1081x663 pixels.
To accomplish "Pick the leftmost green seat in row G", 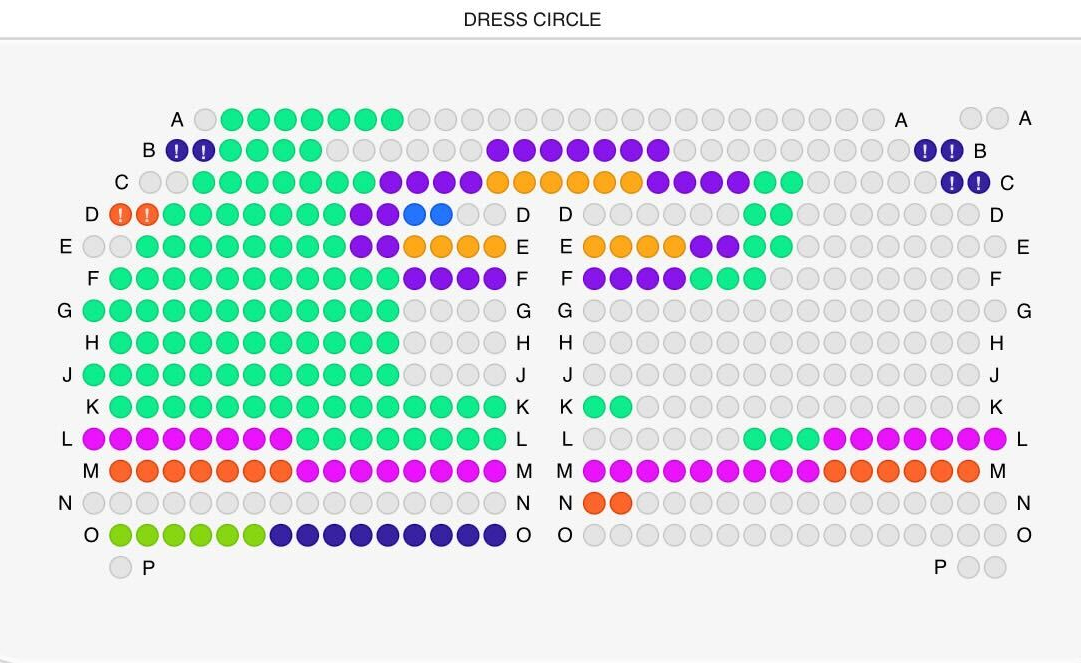I will 93,311.
